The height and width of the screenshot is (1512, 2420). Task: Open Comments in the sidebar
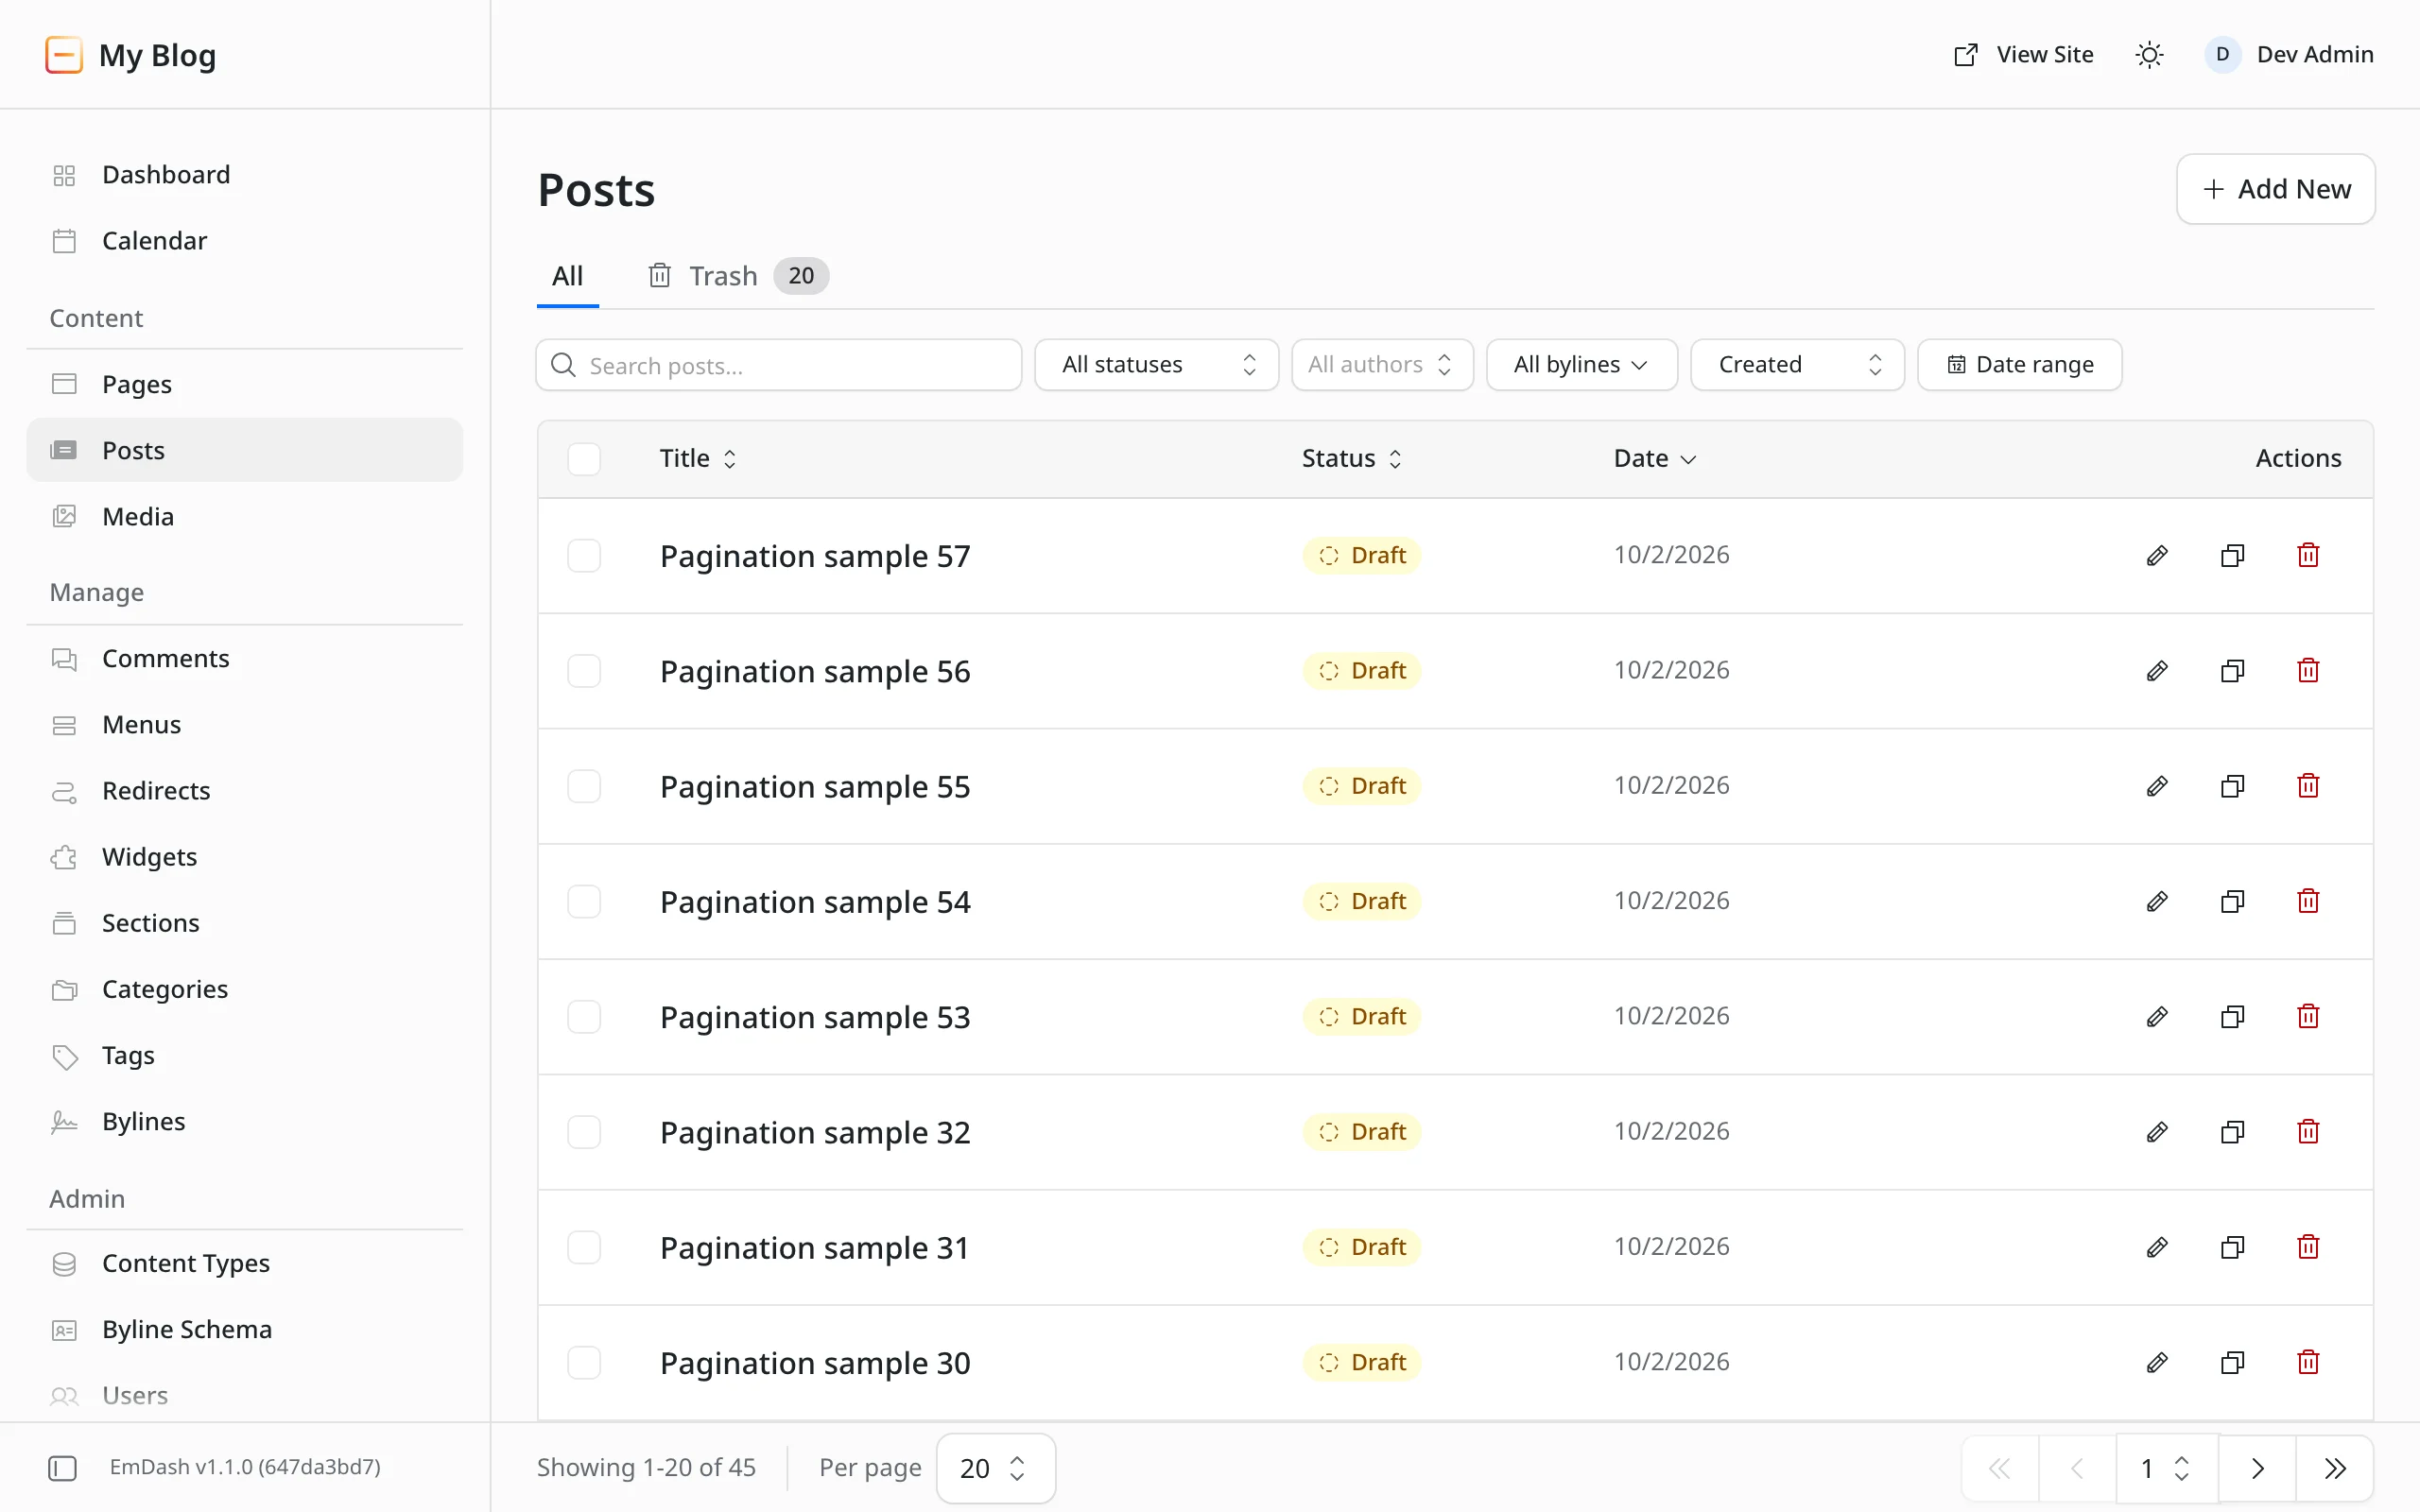tap(245, 658)
